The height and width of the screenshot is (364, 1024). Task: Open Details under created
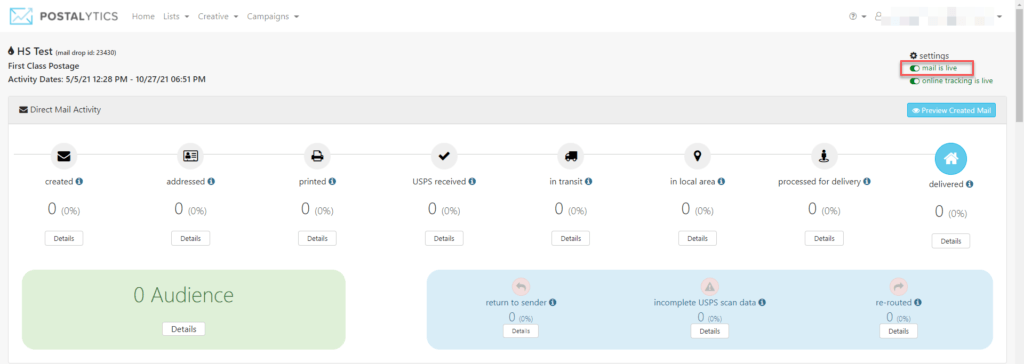tap(64, 239)
